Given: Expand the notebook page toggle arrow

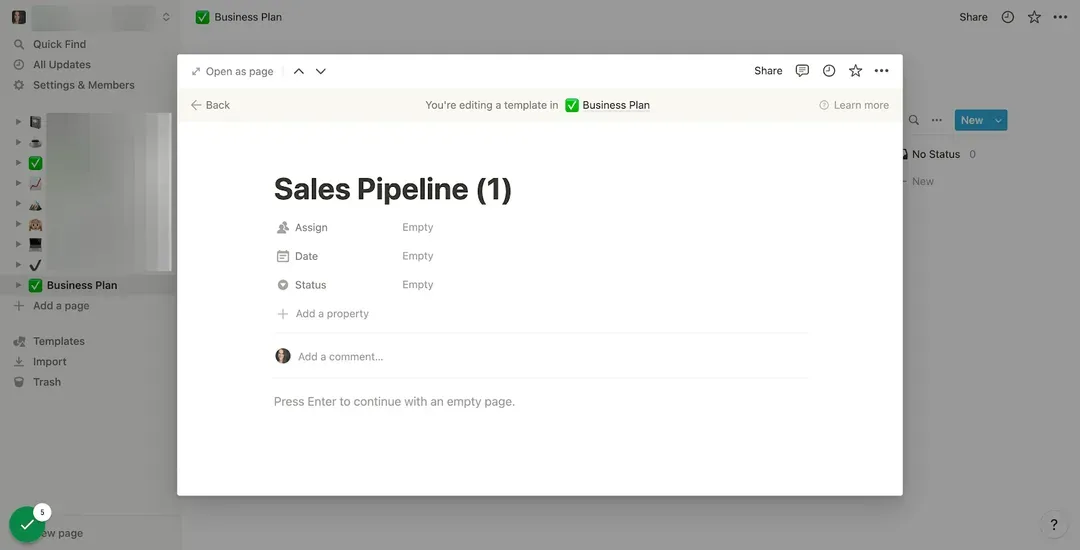Looking at the screenshot, I should click(x=19, y=123).
